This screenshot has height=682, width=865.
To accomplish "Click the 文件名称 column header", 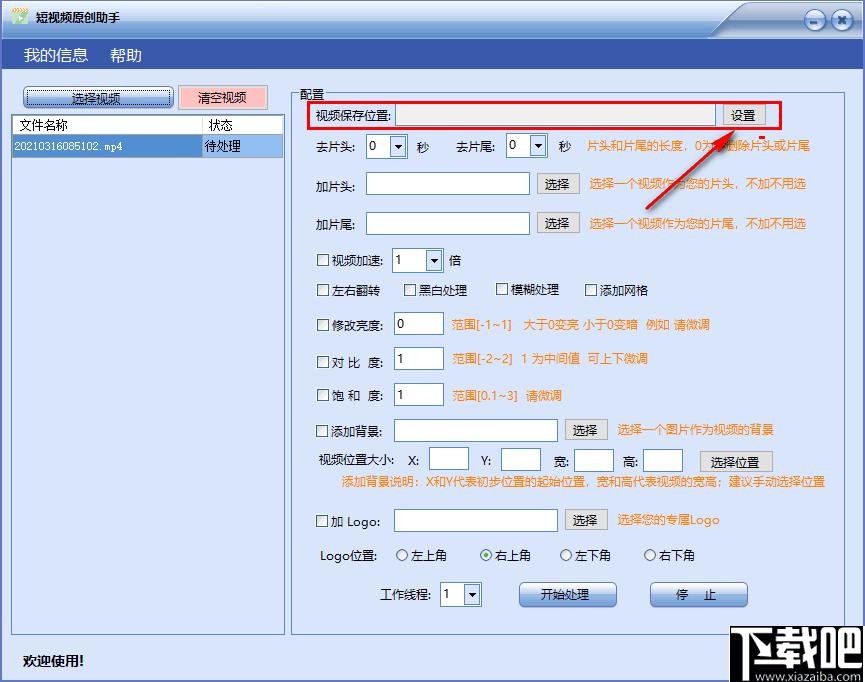I will (x=107, y=125).
